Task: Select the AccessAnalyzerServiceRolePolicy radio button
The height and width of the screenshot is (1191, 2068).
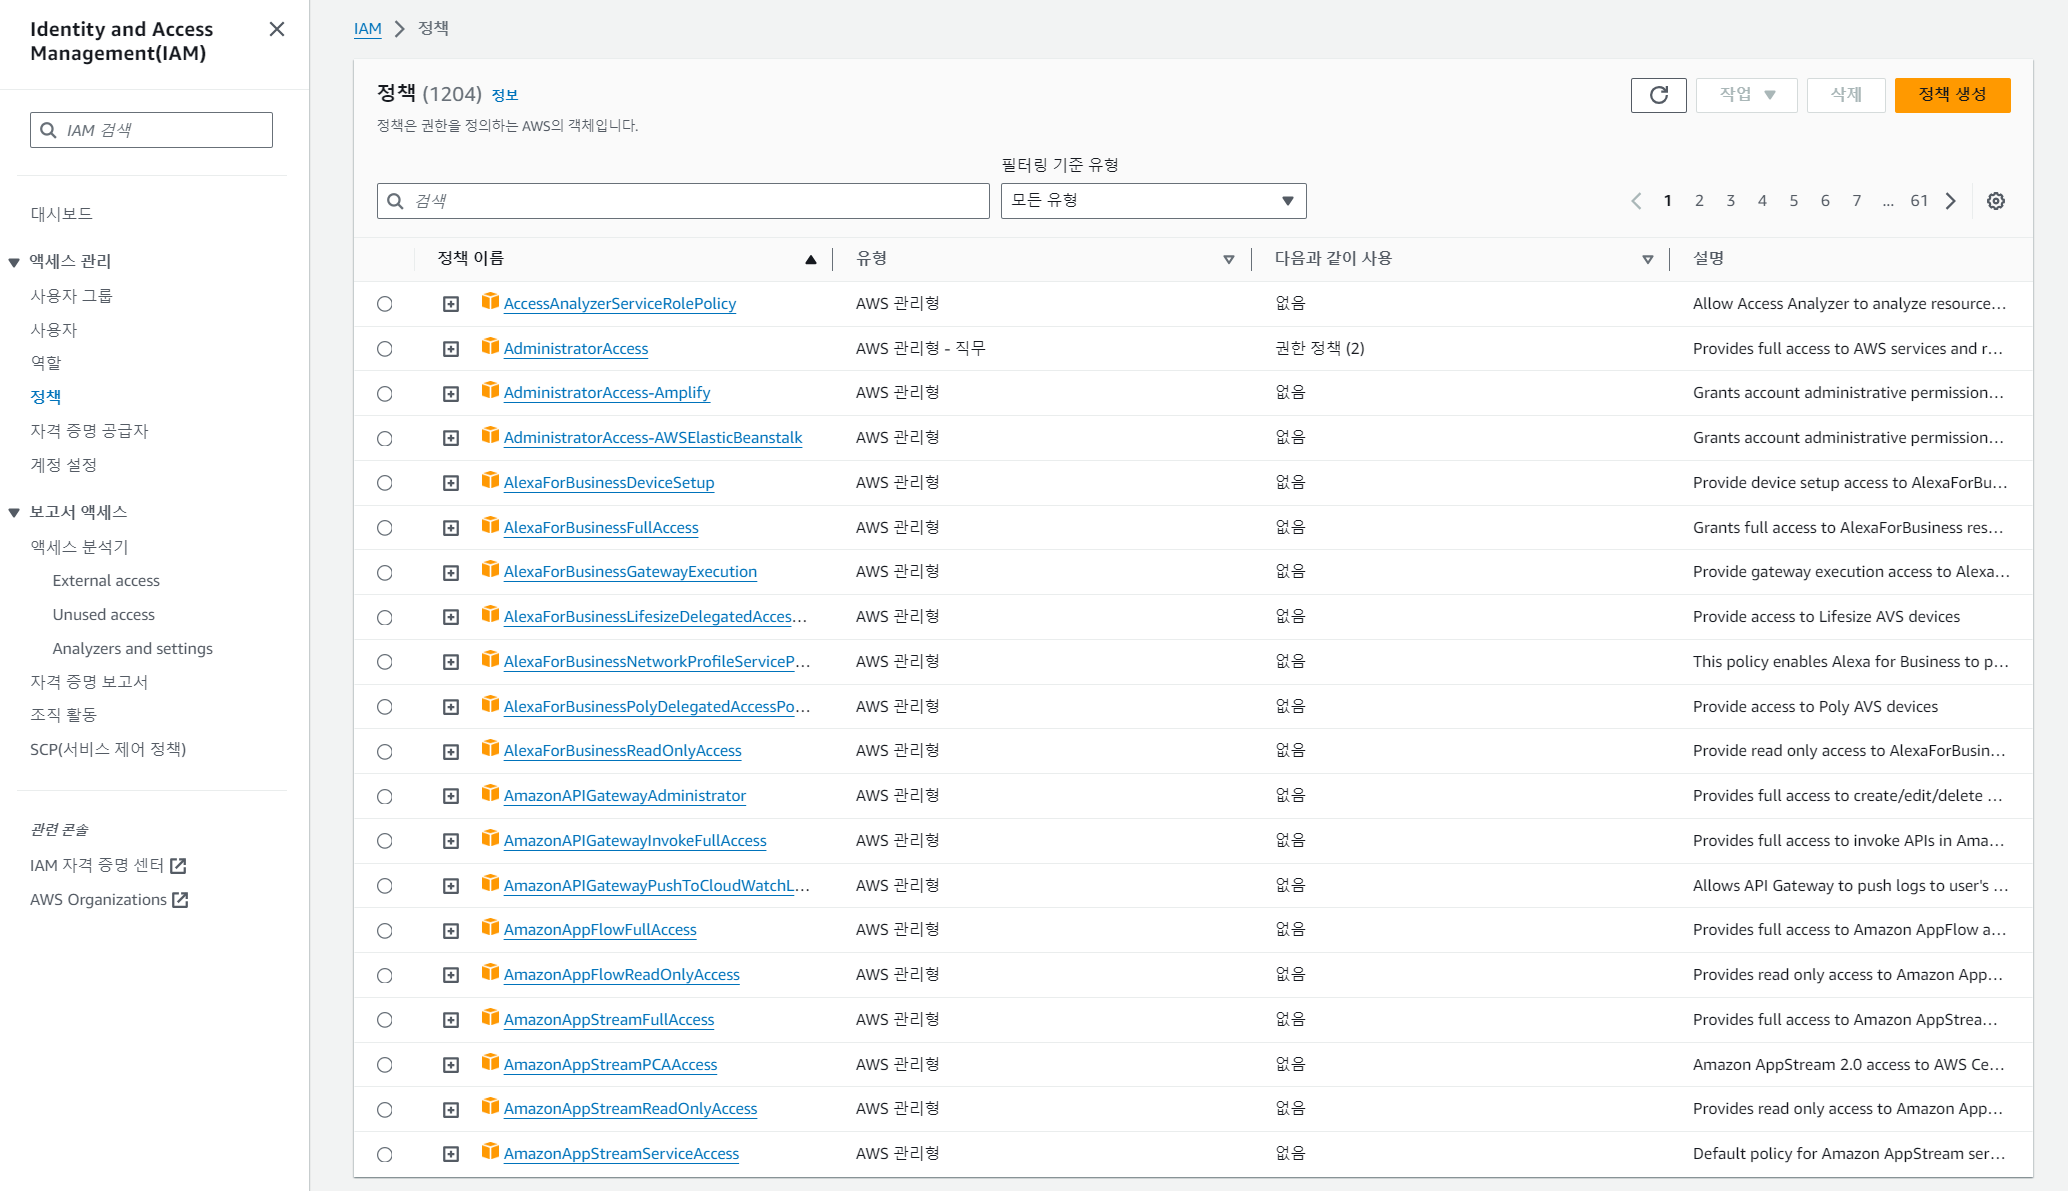Action: point(385,304)
